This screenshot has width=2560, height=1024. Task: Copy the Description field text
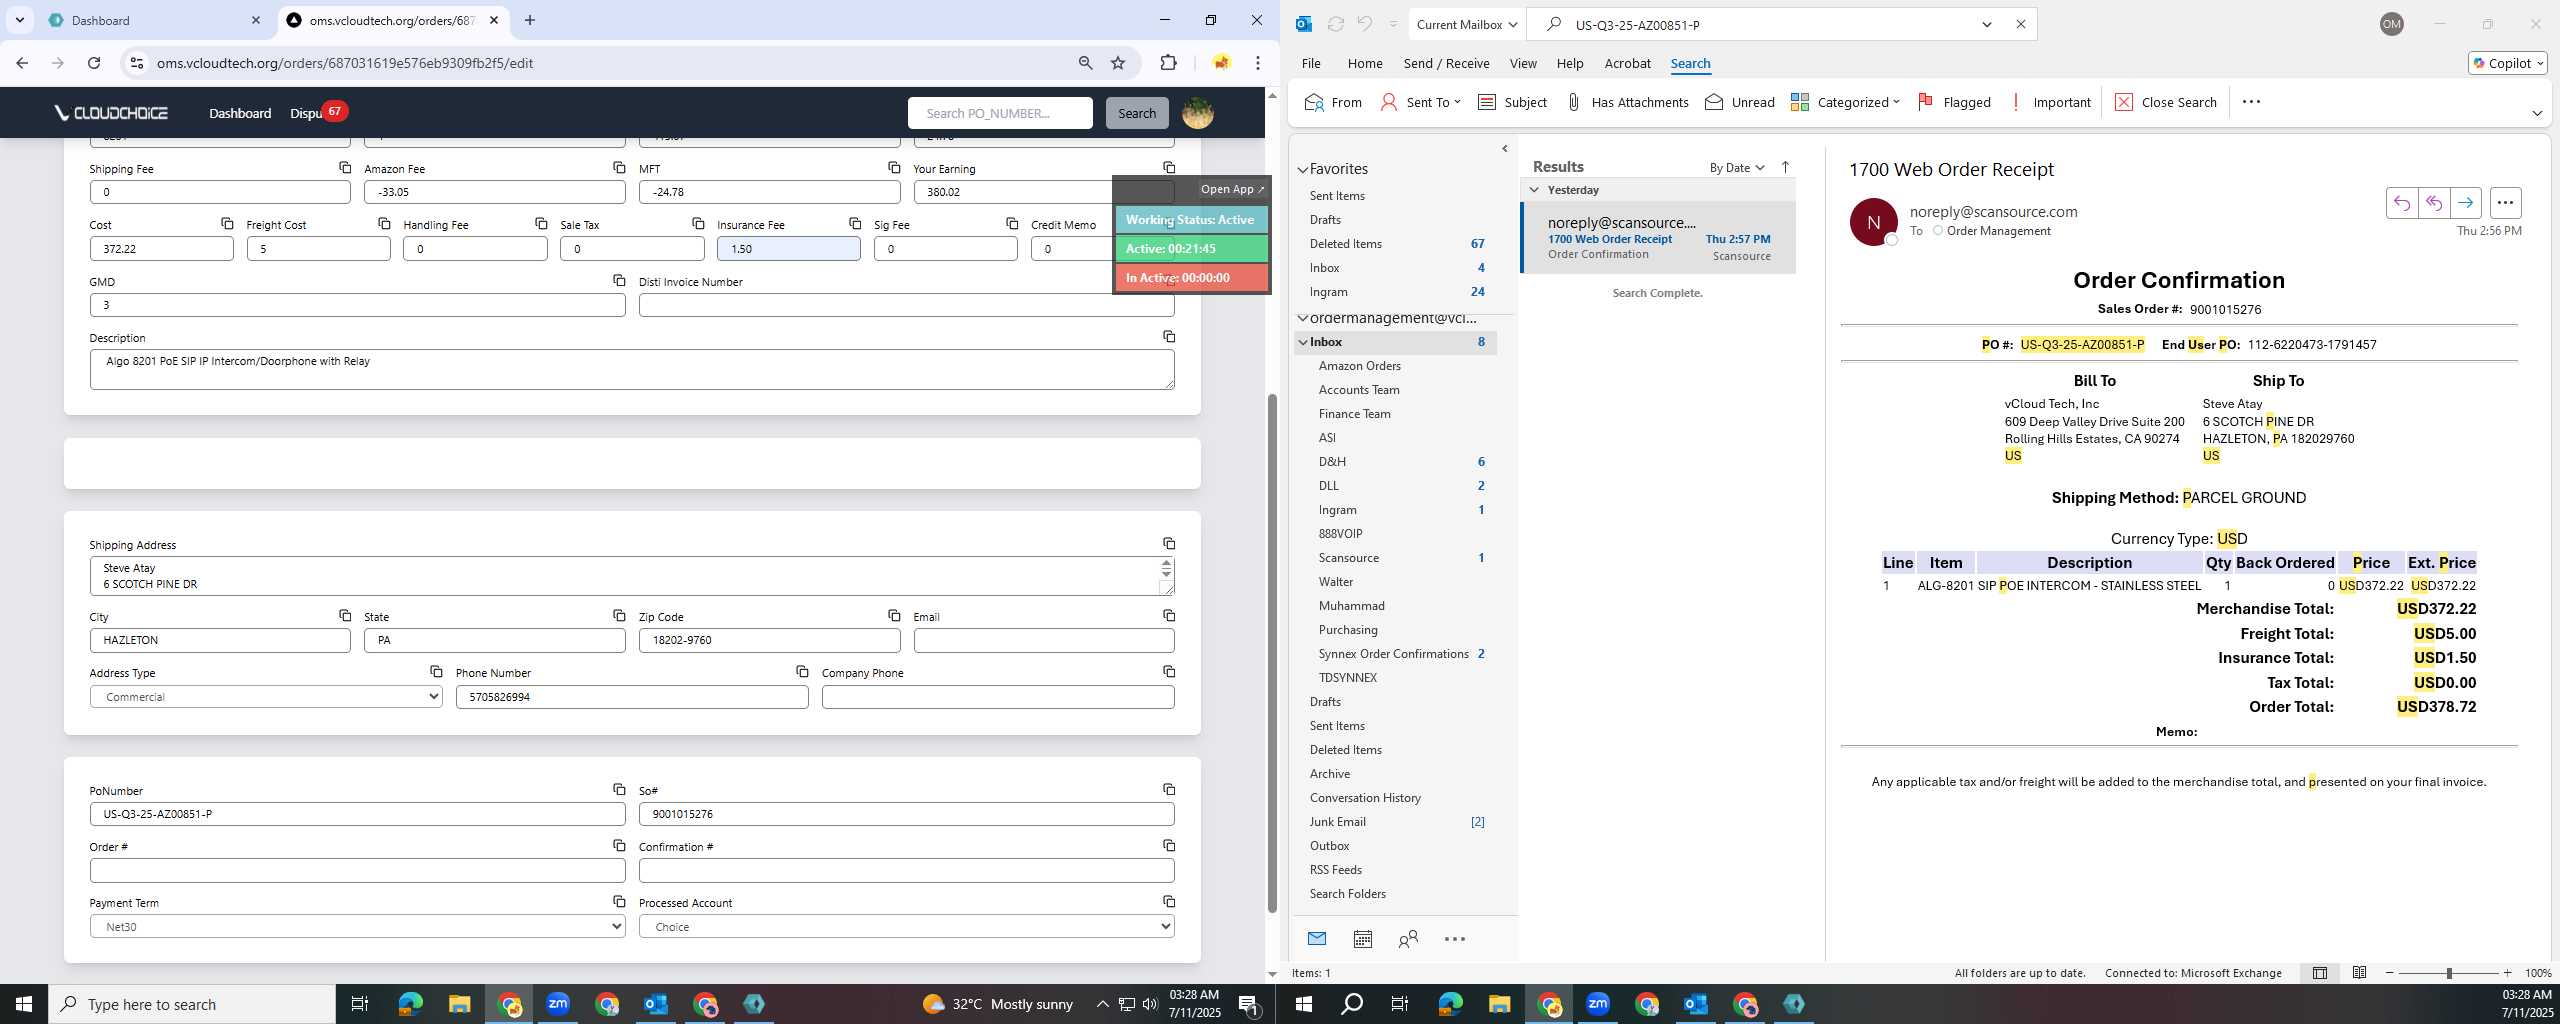1168,336
